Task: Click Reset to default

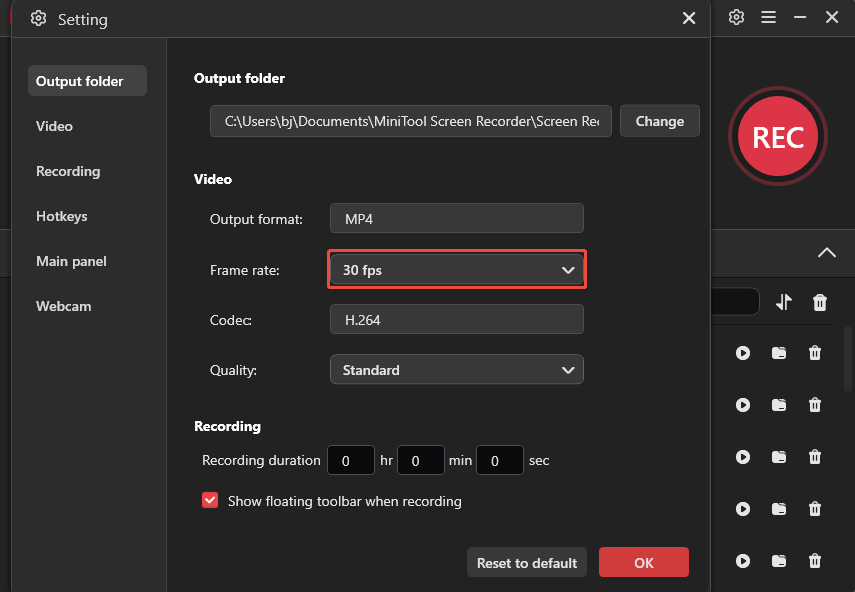Action: (526, 562)
